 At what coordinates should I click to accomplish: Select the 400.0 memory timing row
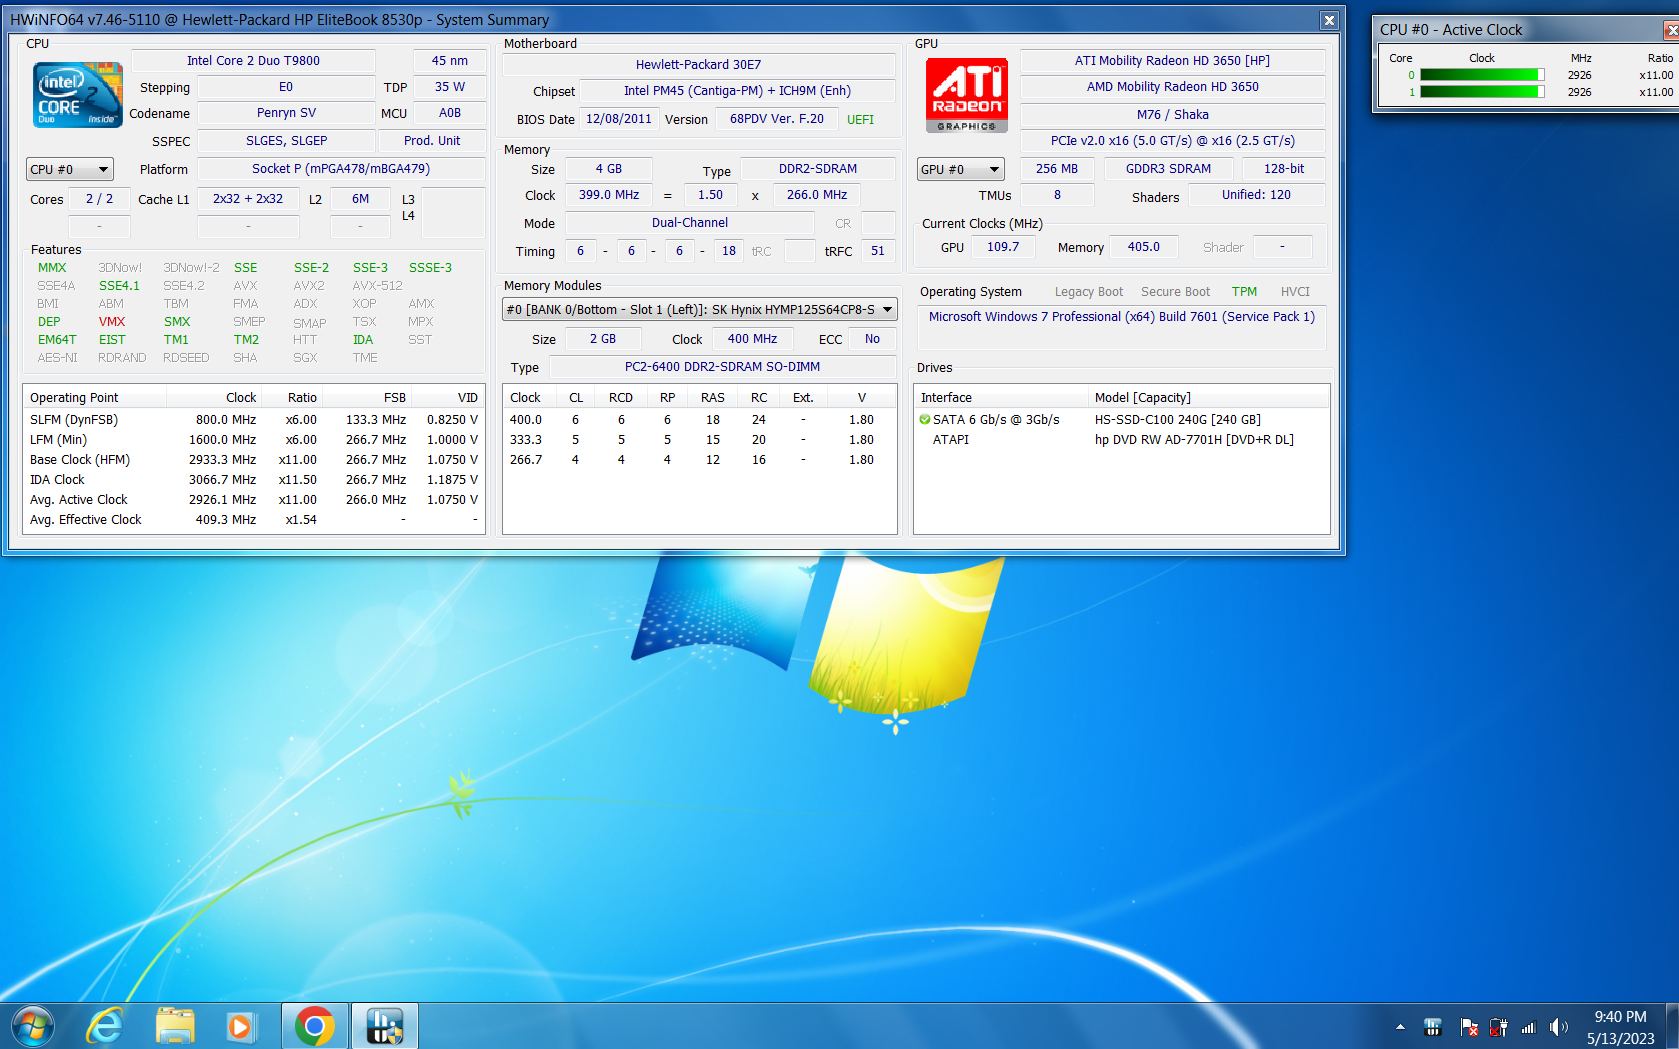pyautogui.click(x=698, y=420)
